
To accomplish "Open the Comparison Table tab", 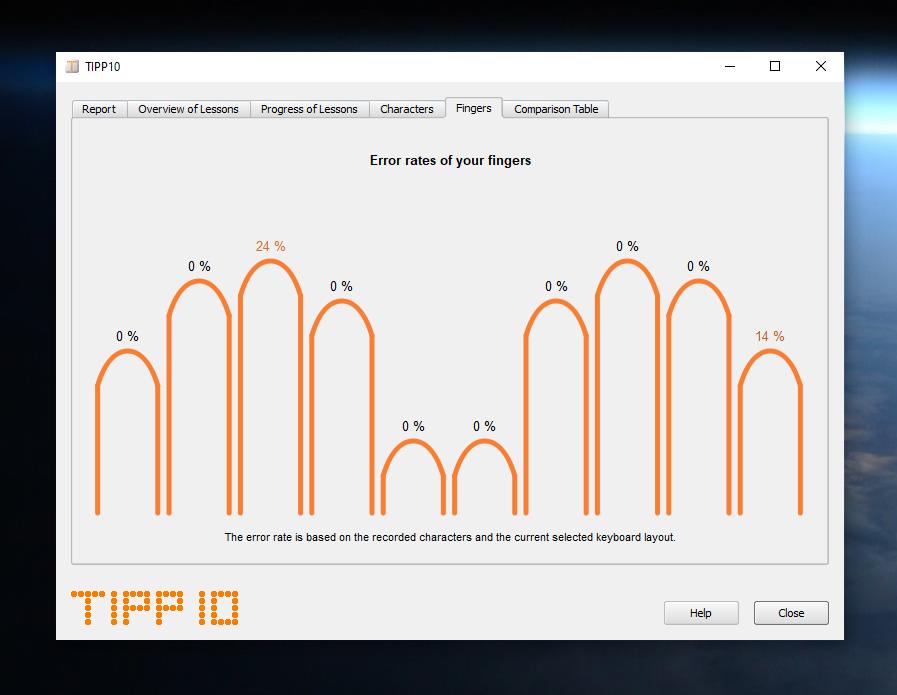I will (555, 109).
